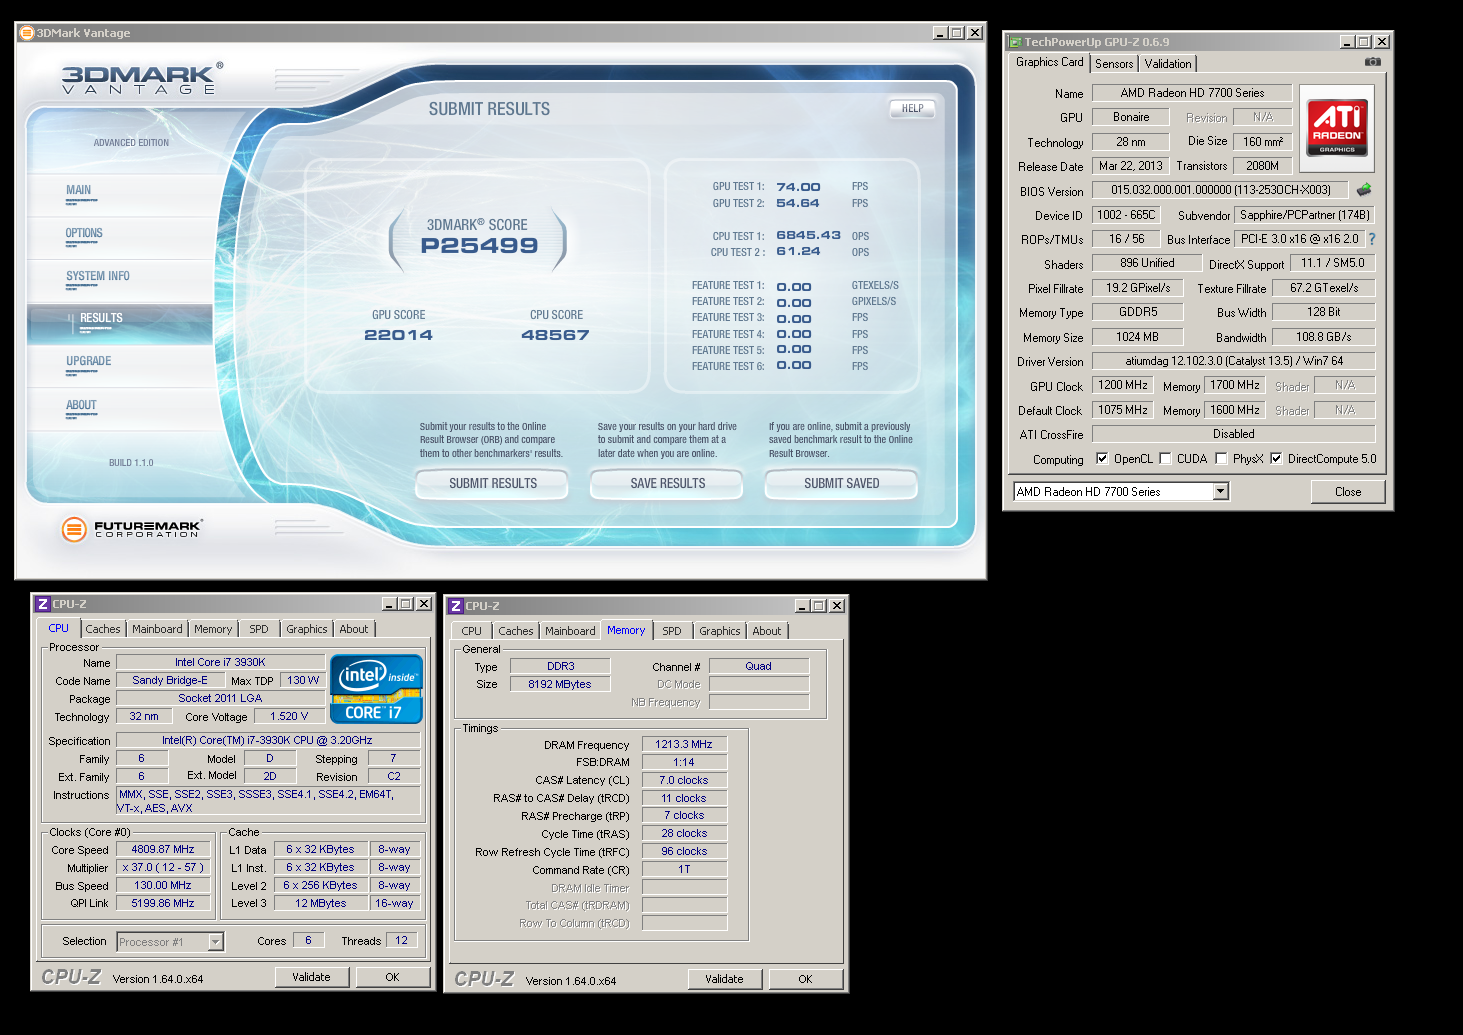The width and height of the screenshot is (1463, 1035).
Task: Select the CPU tab in CPU-Z Memory window
Action: coord(472,631)
